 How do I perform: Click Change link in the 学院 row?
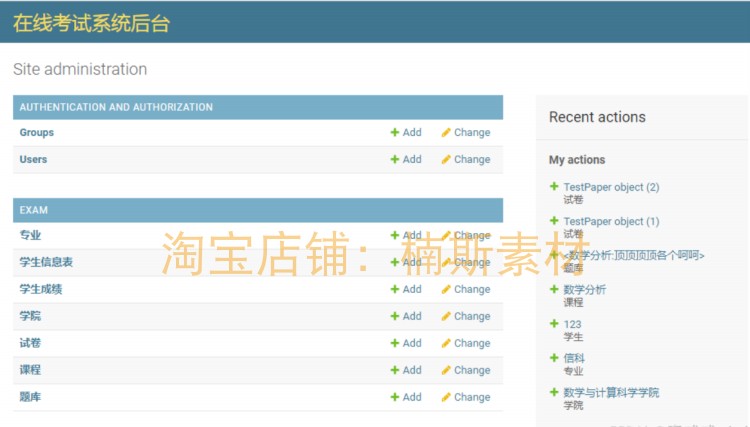click(466, 316)
